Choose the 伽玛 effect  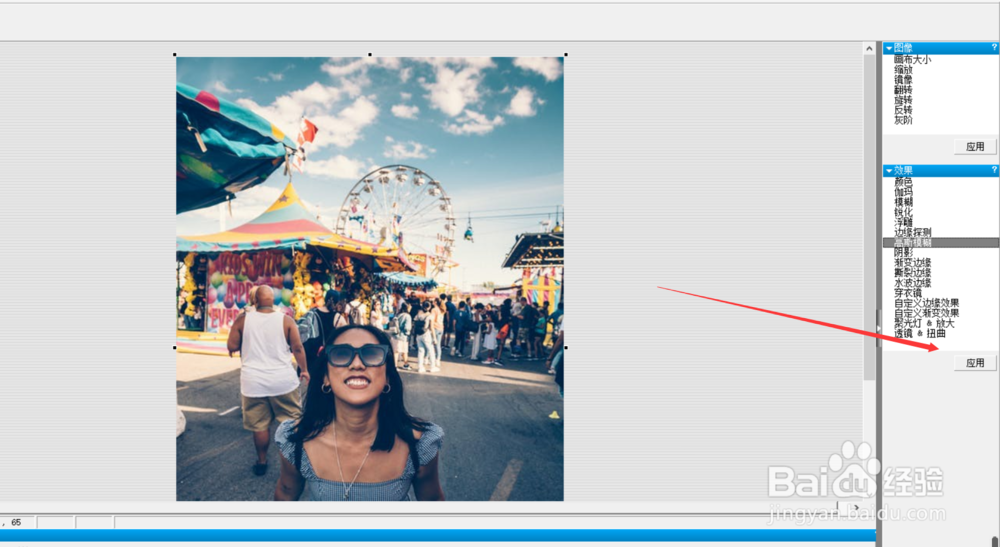[x=903, y=192]
